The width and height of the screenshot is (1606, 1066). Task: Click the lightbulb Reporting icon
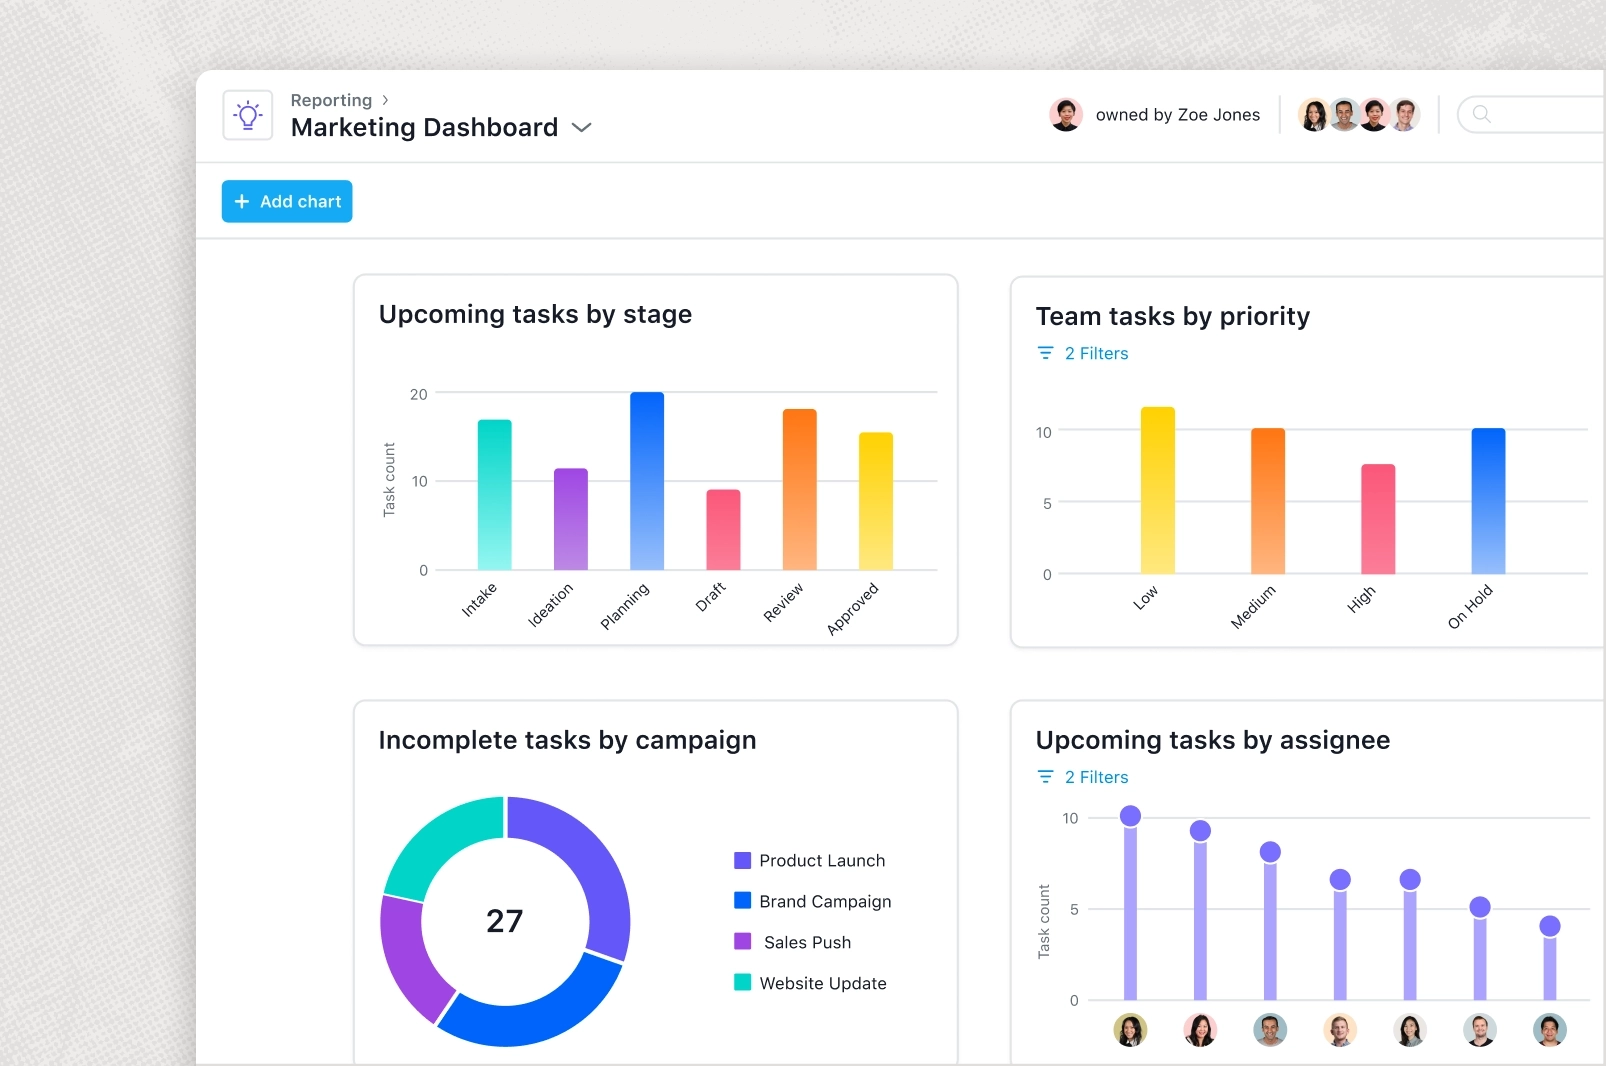tap(247, 115)
